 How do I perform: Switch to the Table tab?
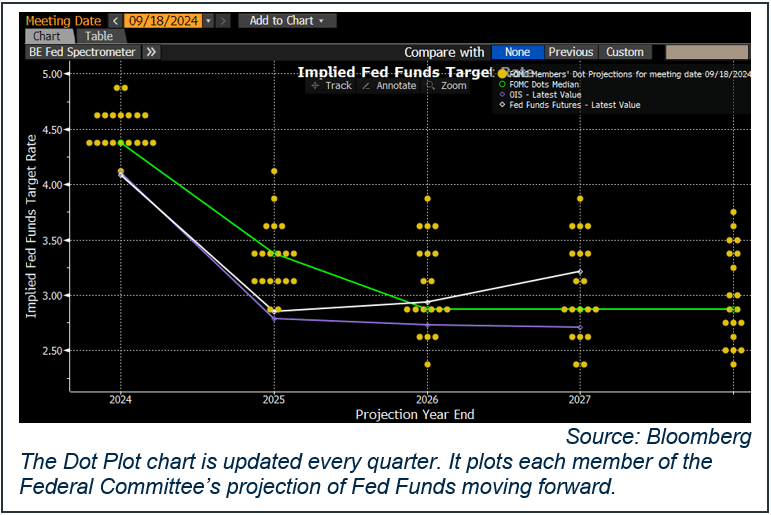pyautogui.click(x=99, y=36)
